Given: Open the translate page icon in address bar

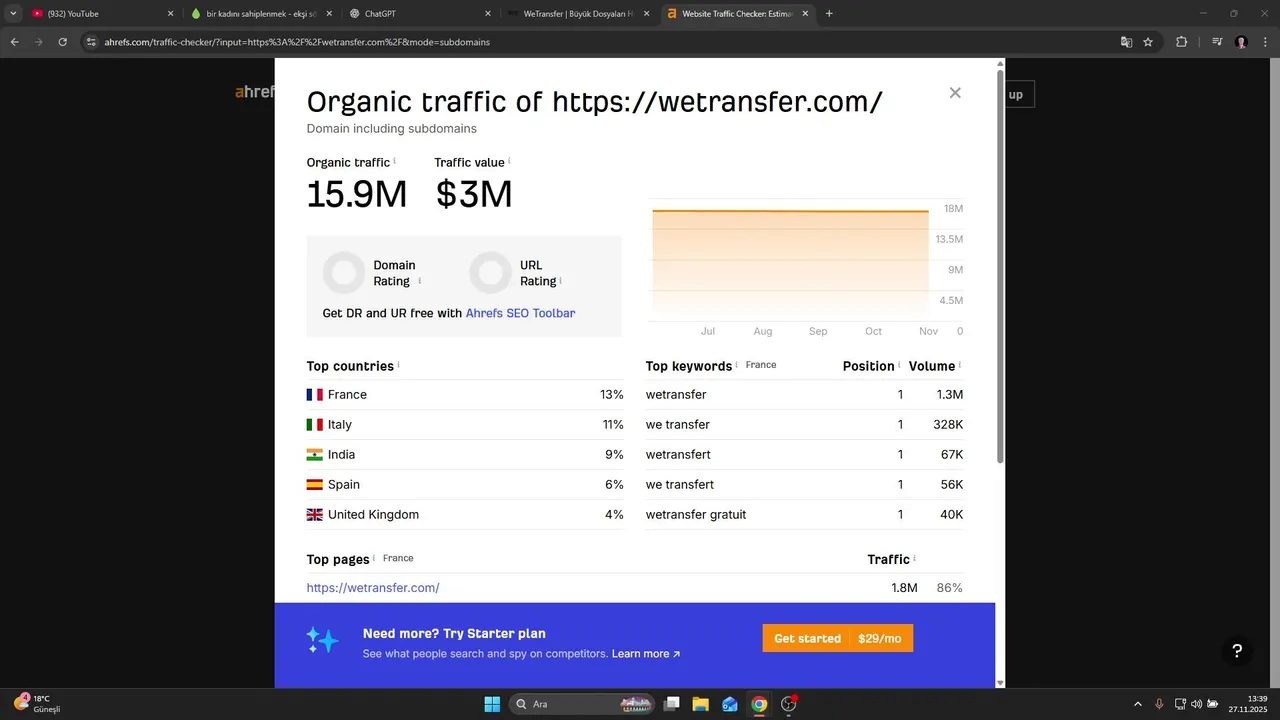Looking at the screenshot, I should (1126, 42).
